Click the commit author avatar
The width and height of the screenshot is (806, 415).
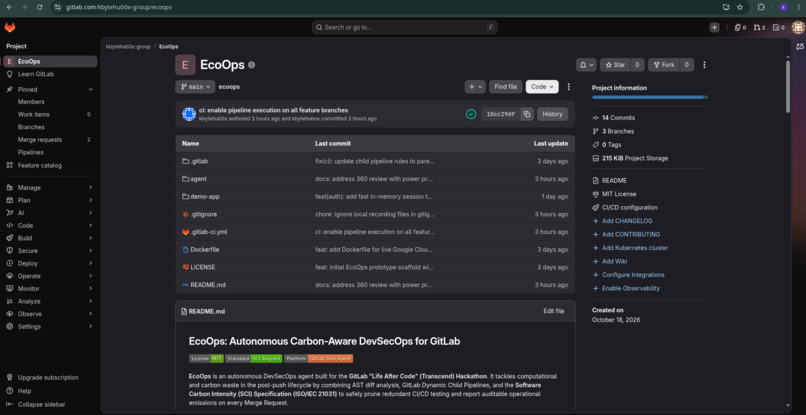(189, 114)
